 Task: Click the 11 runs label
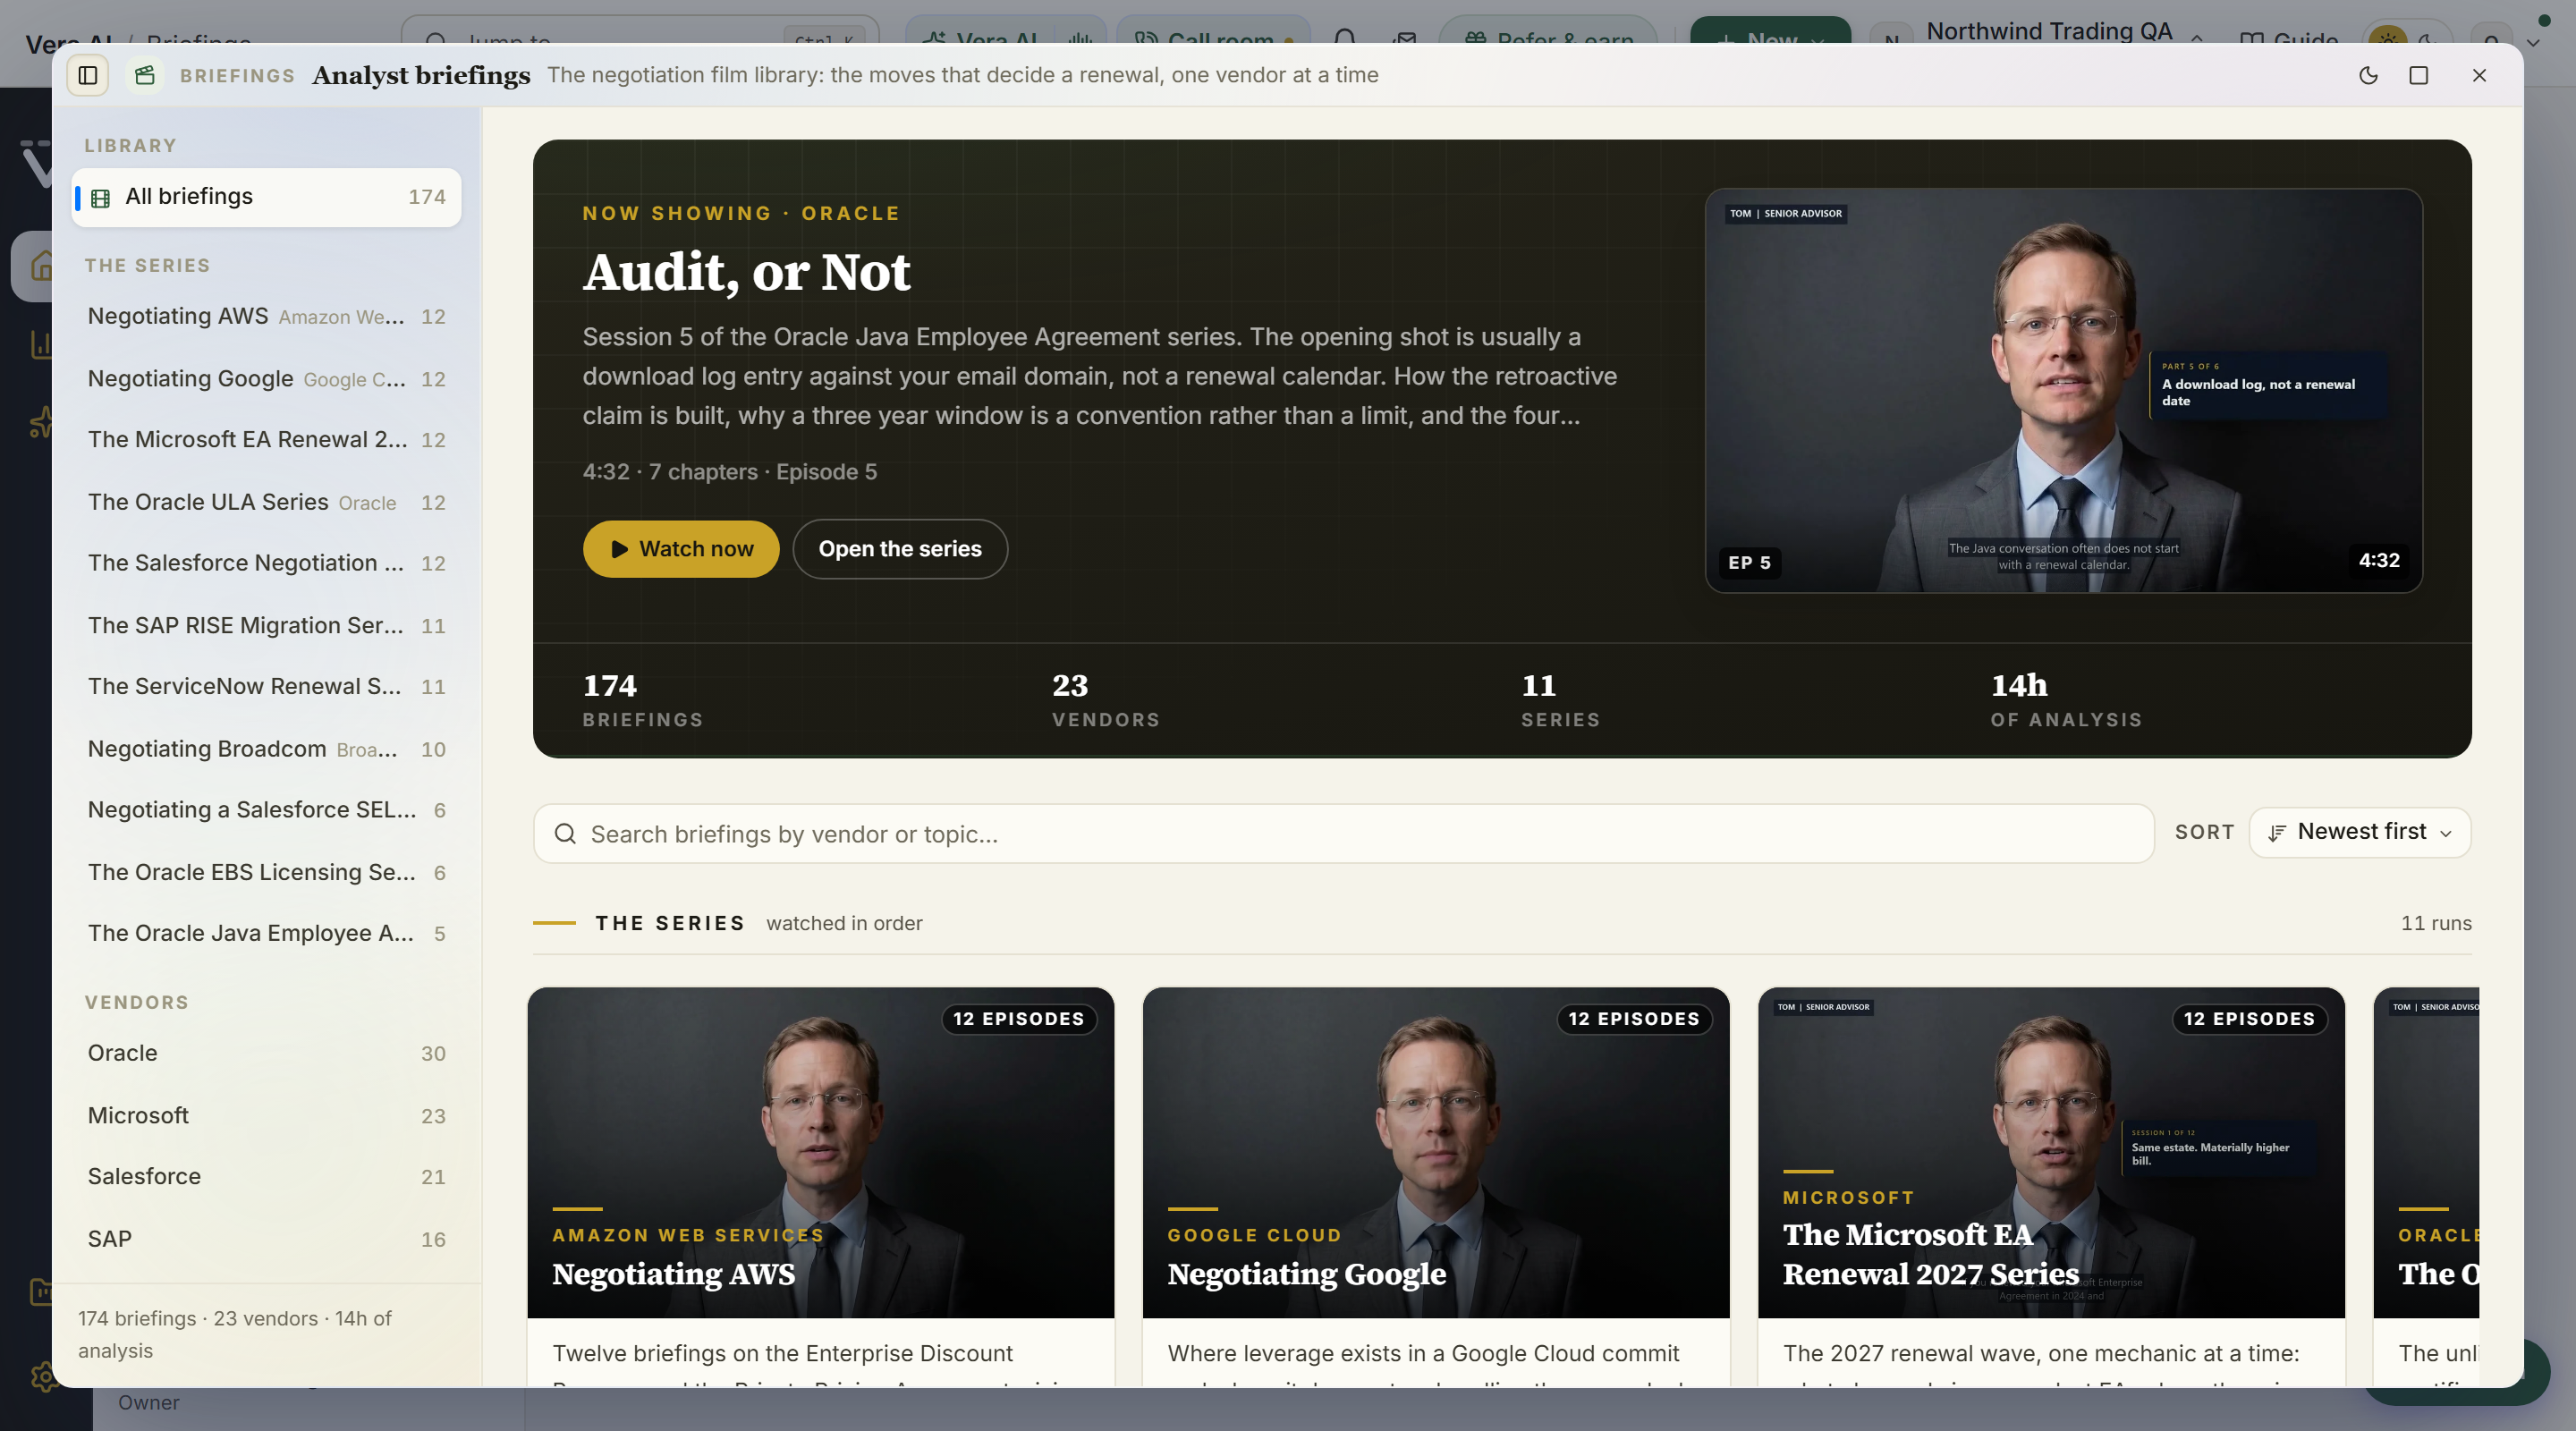tap(2436, 923)
